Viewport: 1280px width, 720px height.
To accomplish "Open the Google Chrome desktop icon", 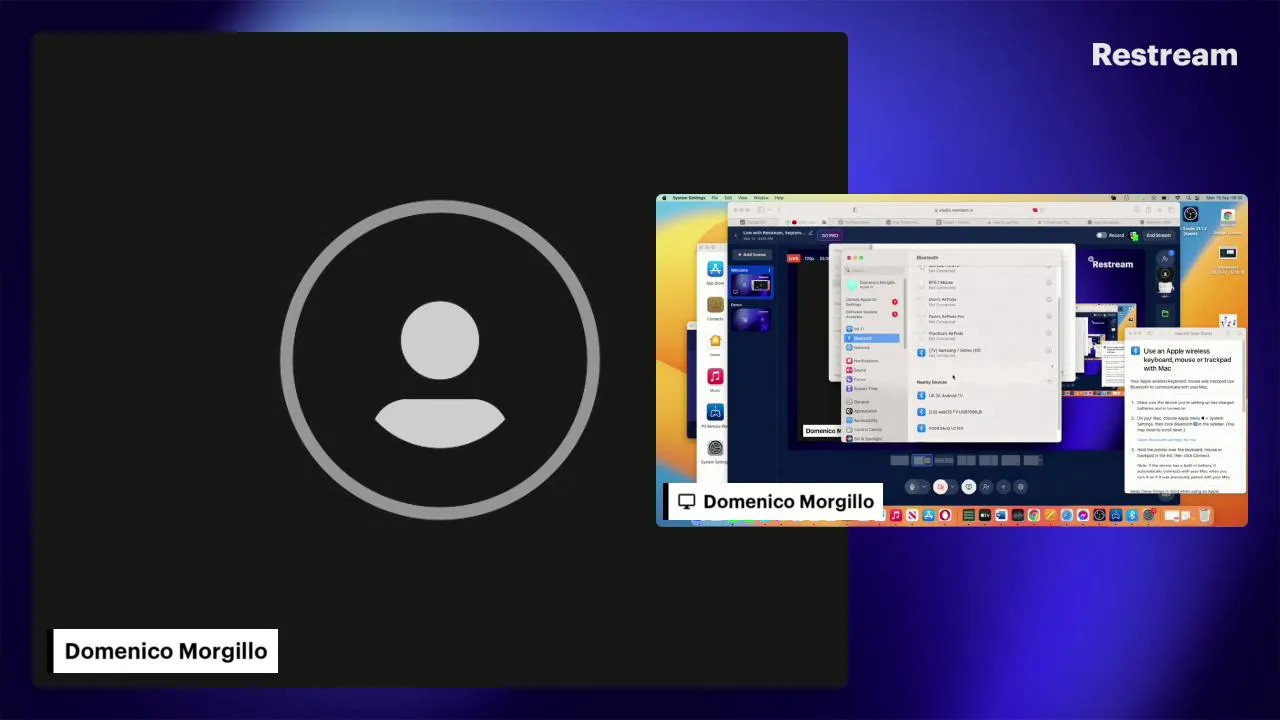I will (x=1228, y=216).
